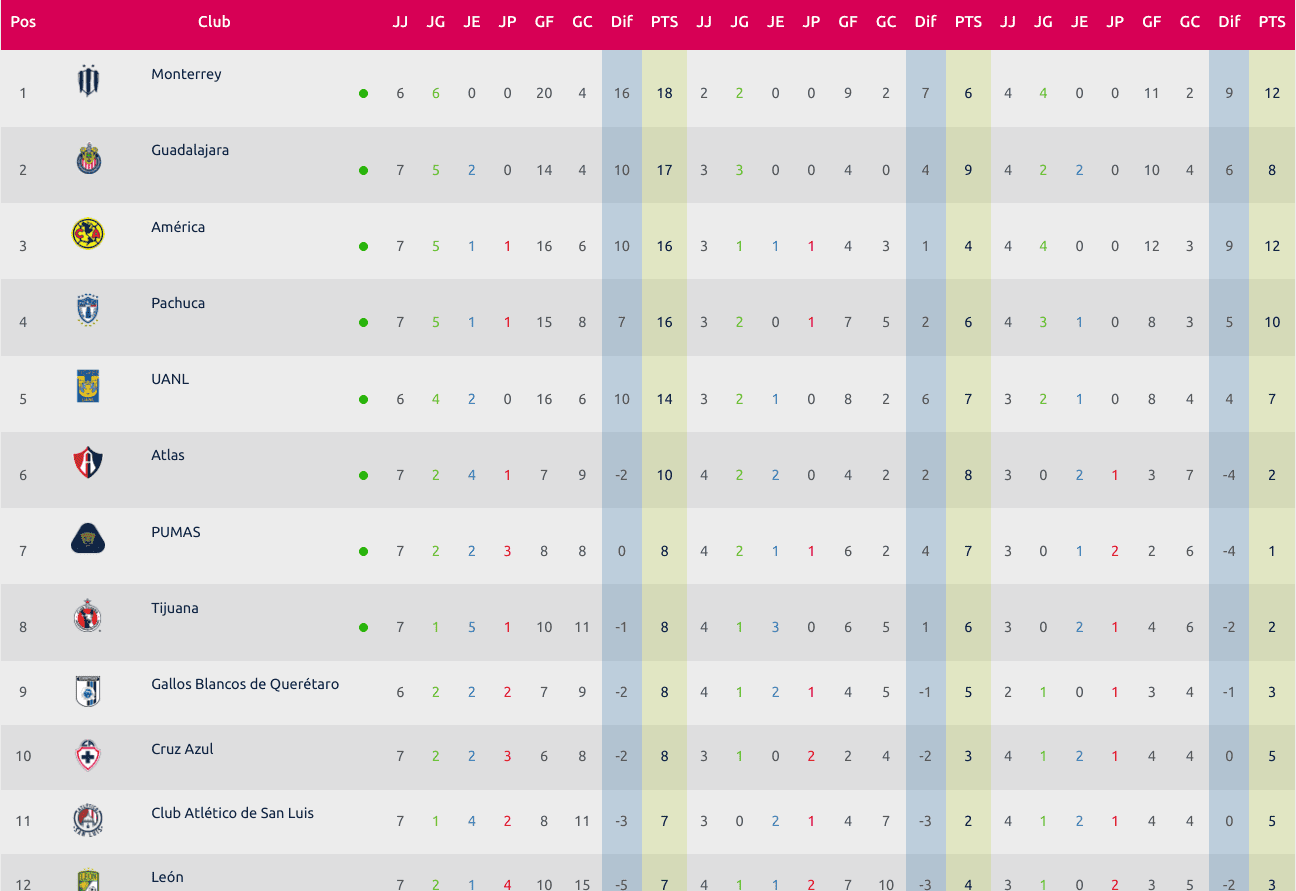The width and height of the screenshot is (1296, 891).
Task: Open the UANL club name
Action: (x=170, y=379)
